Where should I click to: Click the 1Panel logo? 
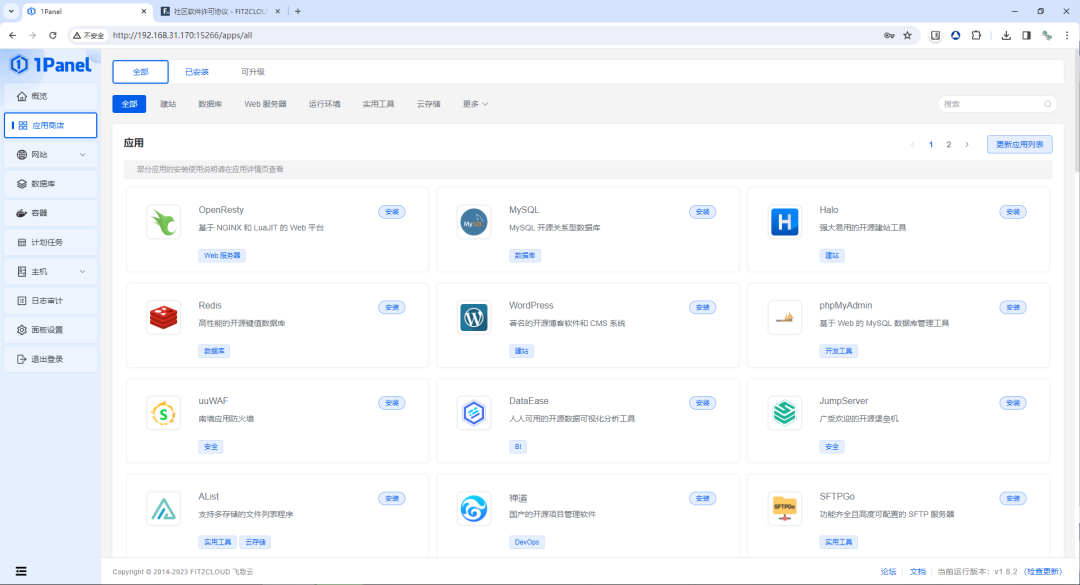pos(50,64)
